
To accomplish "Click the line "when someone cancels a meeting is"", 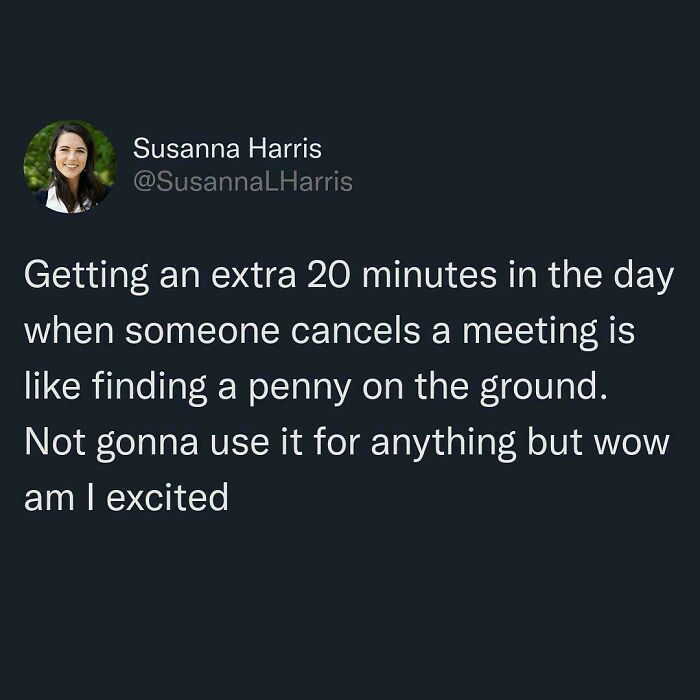I will pos(330,331).
